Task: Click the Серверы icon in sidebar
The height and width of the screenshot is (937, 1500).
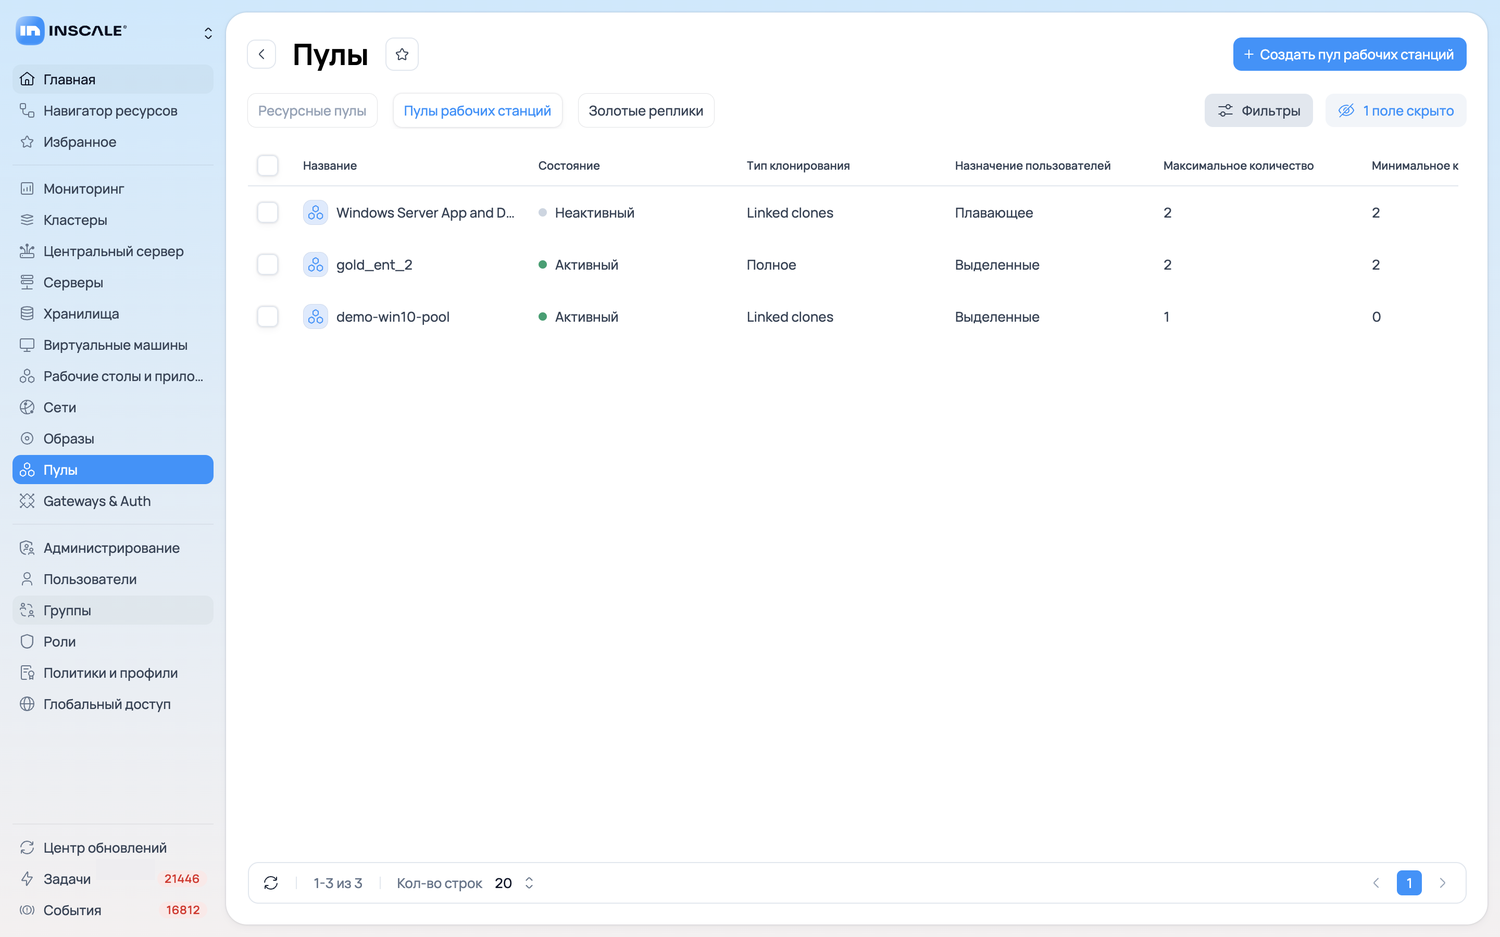Action: pos(27,282)
